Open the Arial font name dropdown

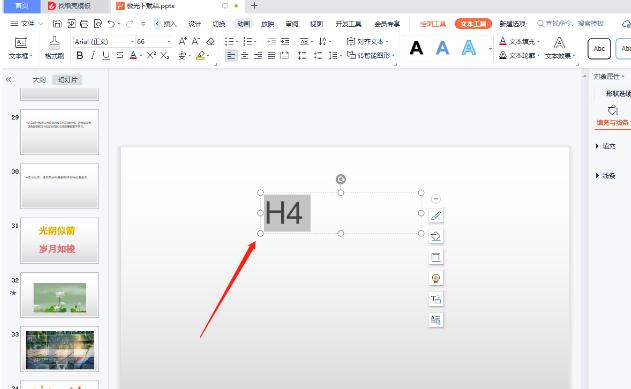(132, 41)
